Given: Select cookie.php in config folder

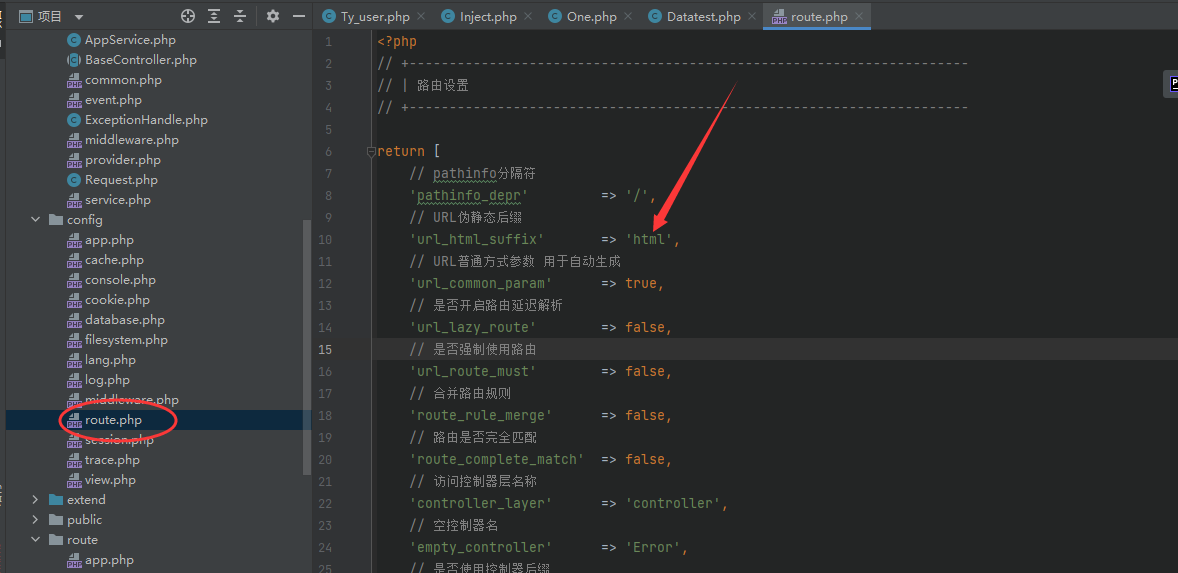Looking at the screenshot, I should click(117, 300).
